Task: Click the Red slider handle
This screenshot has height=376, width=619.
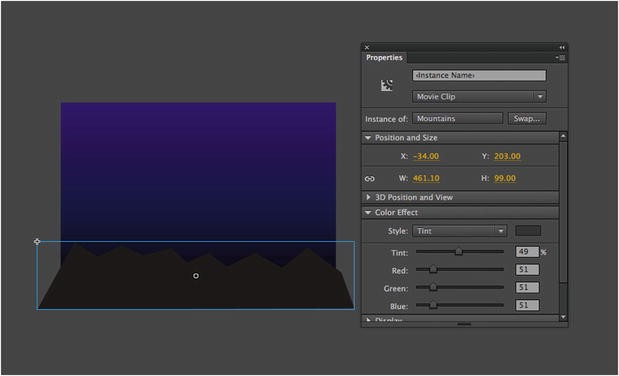Action: coord(433,269)
